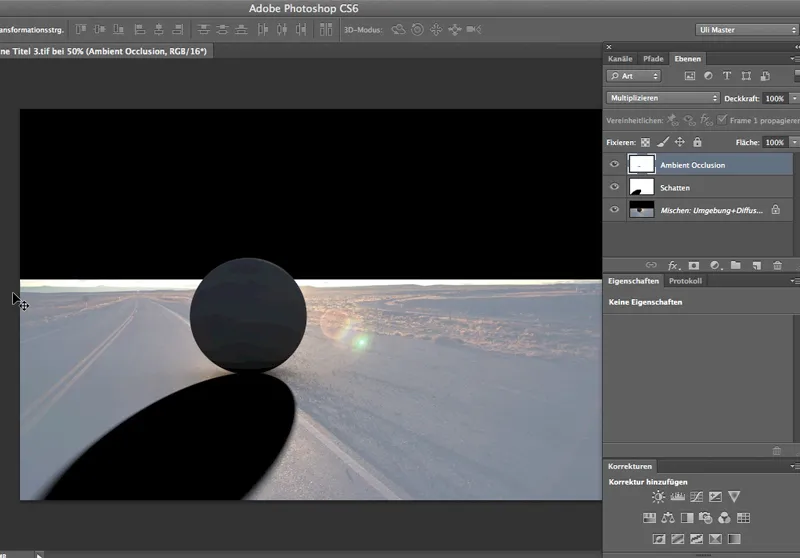Add a Levels adjustment from Korrekturen

[677, 497]
